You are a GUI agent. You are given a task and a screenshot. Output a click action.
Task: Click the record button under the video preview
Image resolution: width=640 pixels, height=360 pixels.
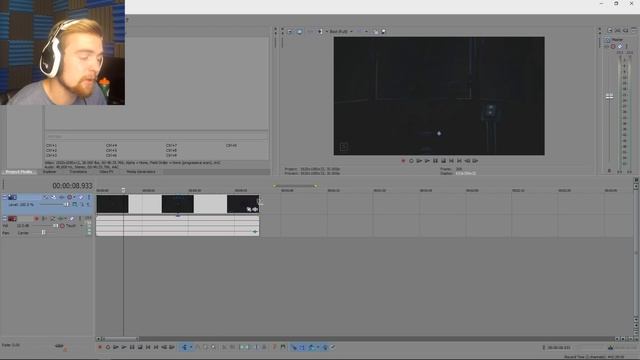(403, 161)
